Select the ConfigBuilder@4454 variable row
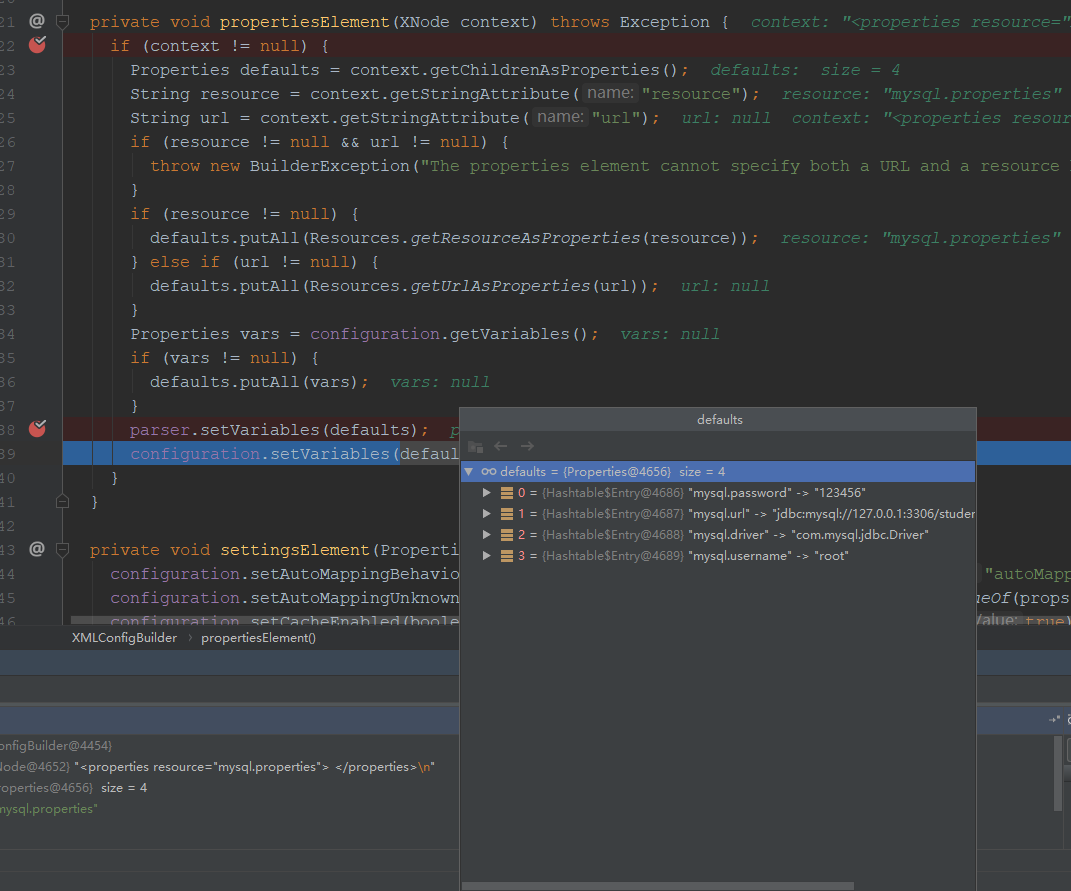This screenshot has width=1071, height=891. (230, 745)
